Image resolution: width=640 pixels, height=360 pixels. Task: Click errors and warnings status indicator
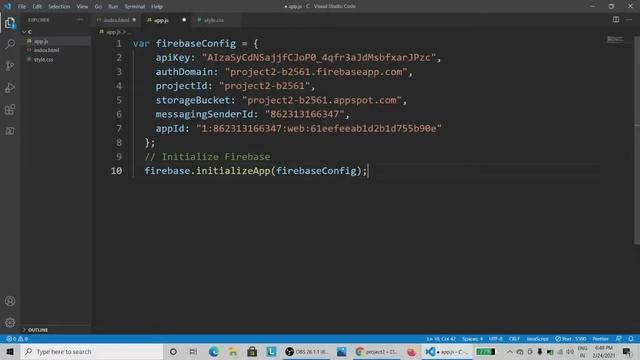[x=17, y=339]
